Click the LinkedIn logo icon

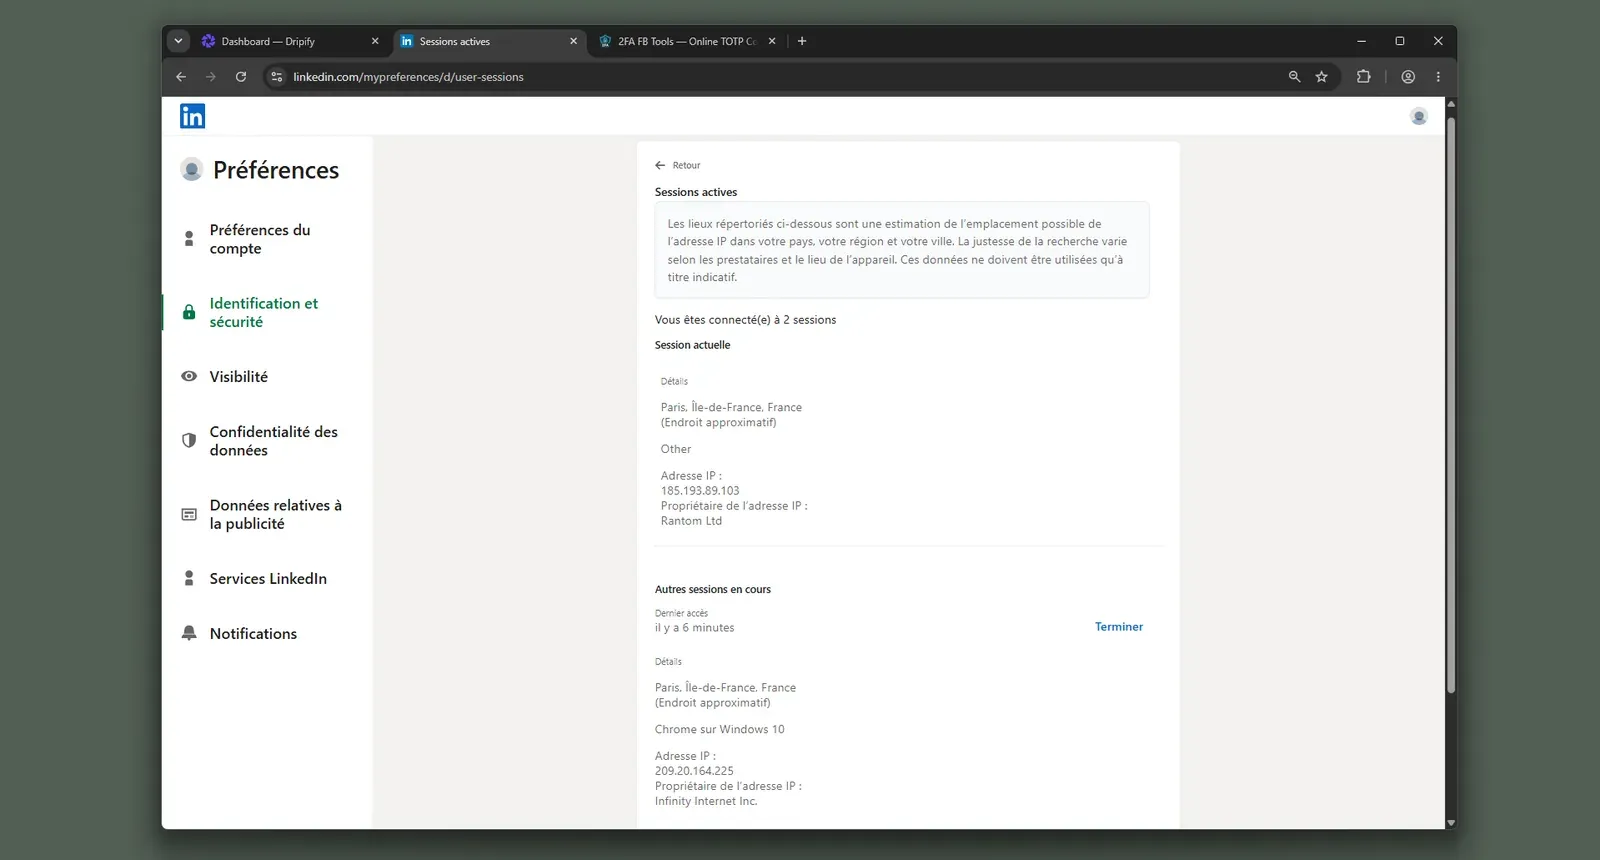coord(192,116)
